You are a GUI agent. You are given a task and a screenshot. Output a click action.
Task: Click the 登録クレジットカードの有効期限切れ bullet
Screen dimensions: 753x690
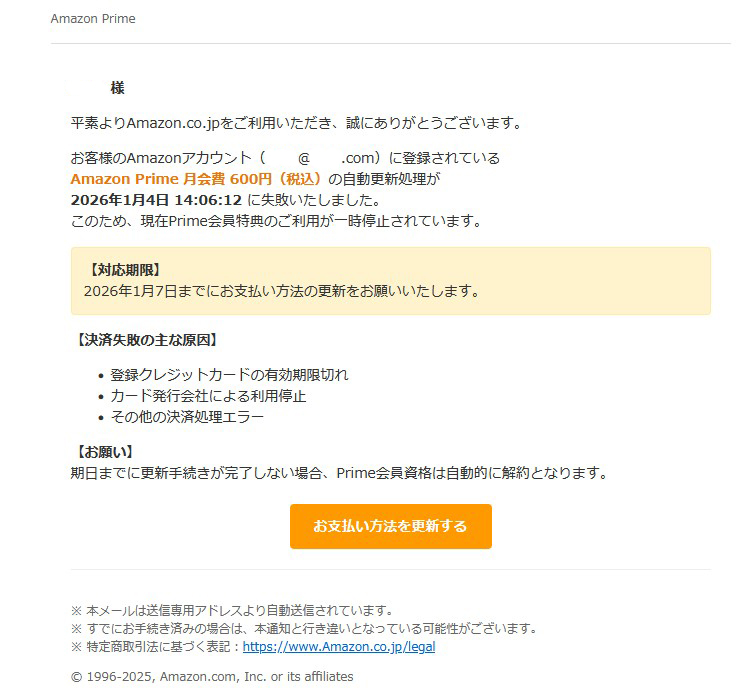click(x=229, y=375)
